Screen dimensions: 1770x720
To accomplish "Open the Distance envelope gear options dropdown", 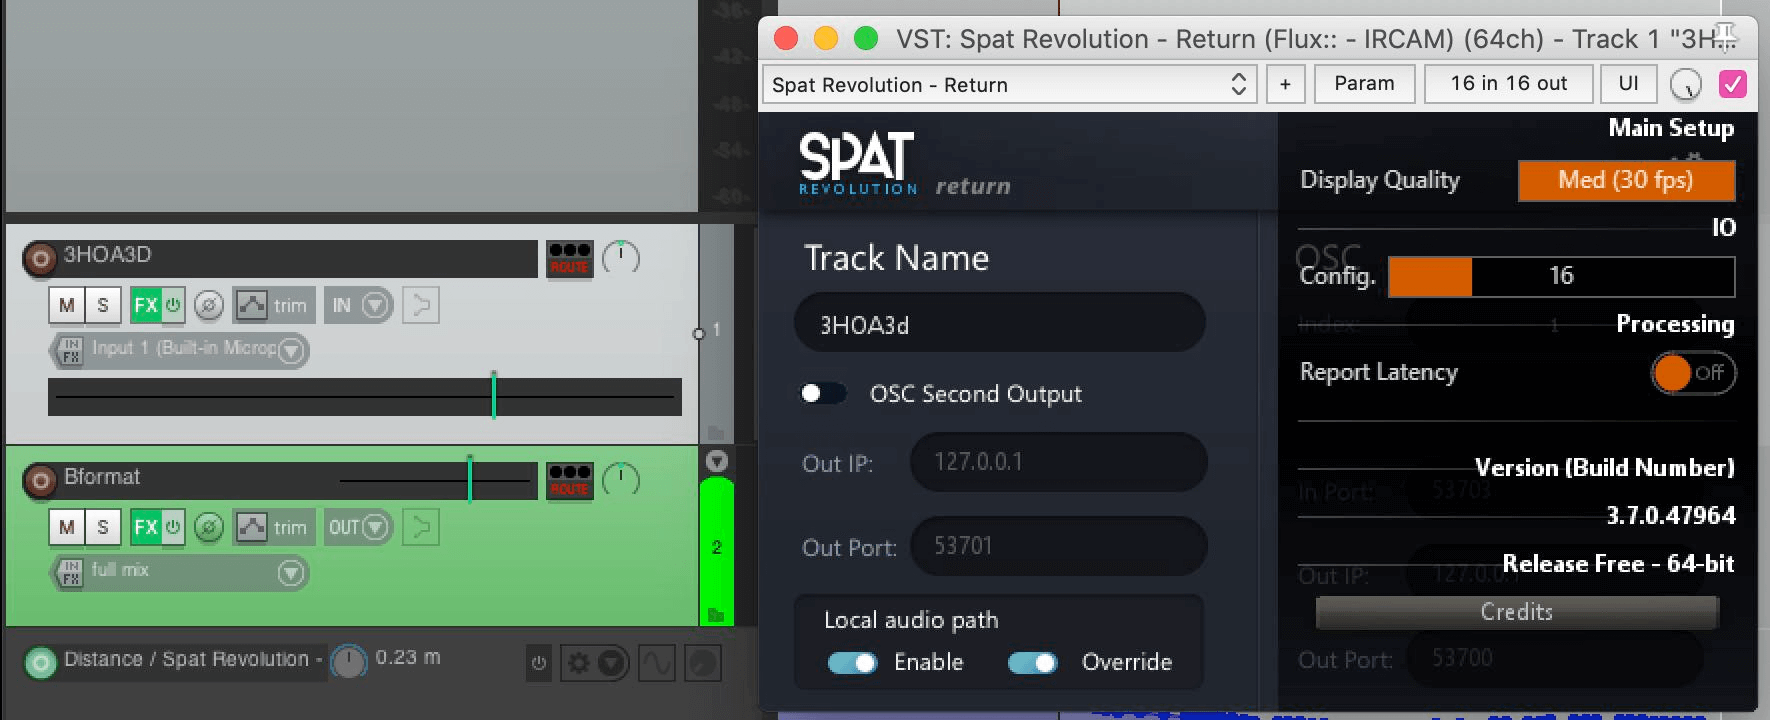I will 596,662.
